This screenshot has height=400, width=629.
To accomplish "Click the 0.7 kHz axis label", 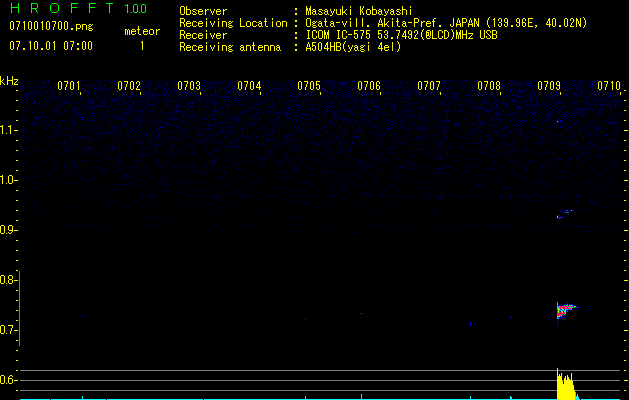I will point(9,330).
